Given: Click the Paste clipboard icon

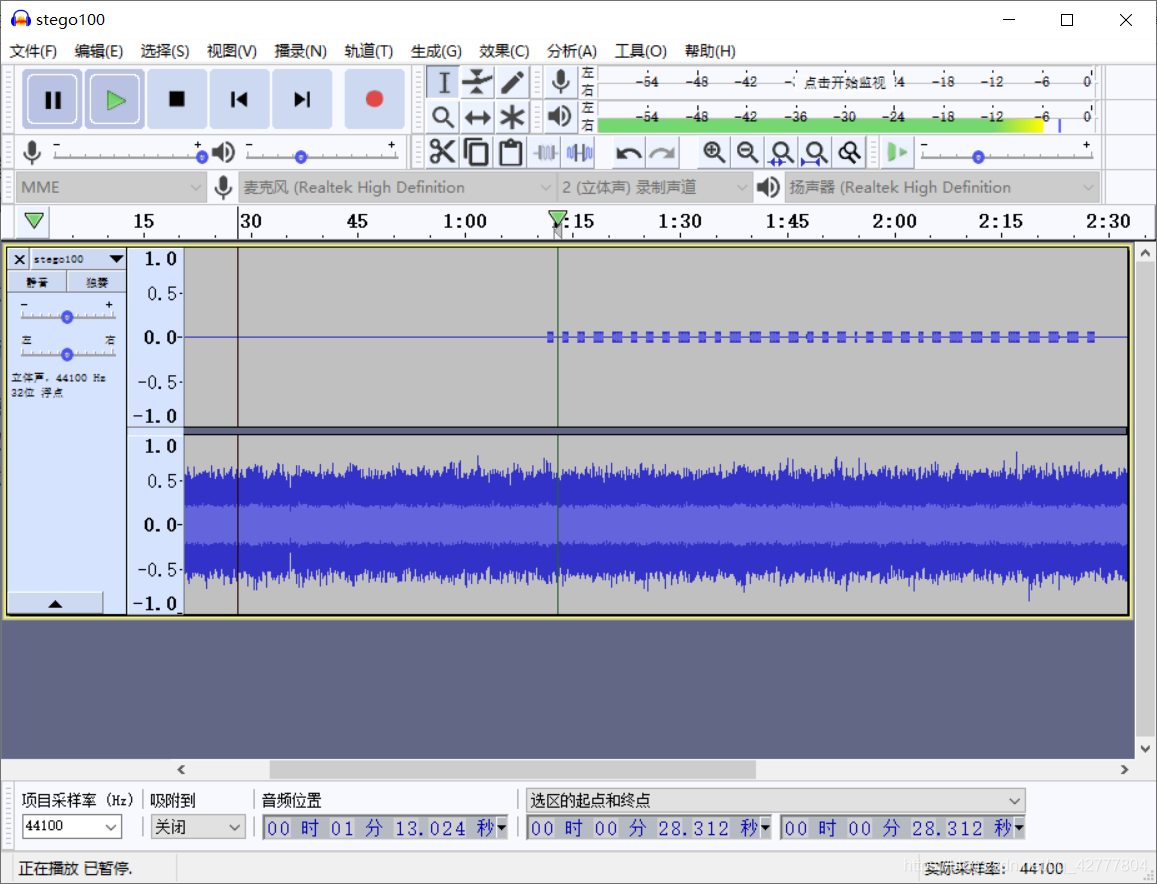Looking at the screenshot, I should click(510, 153).
